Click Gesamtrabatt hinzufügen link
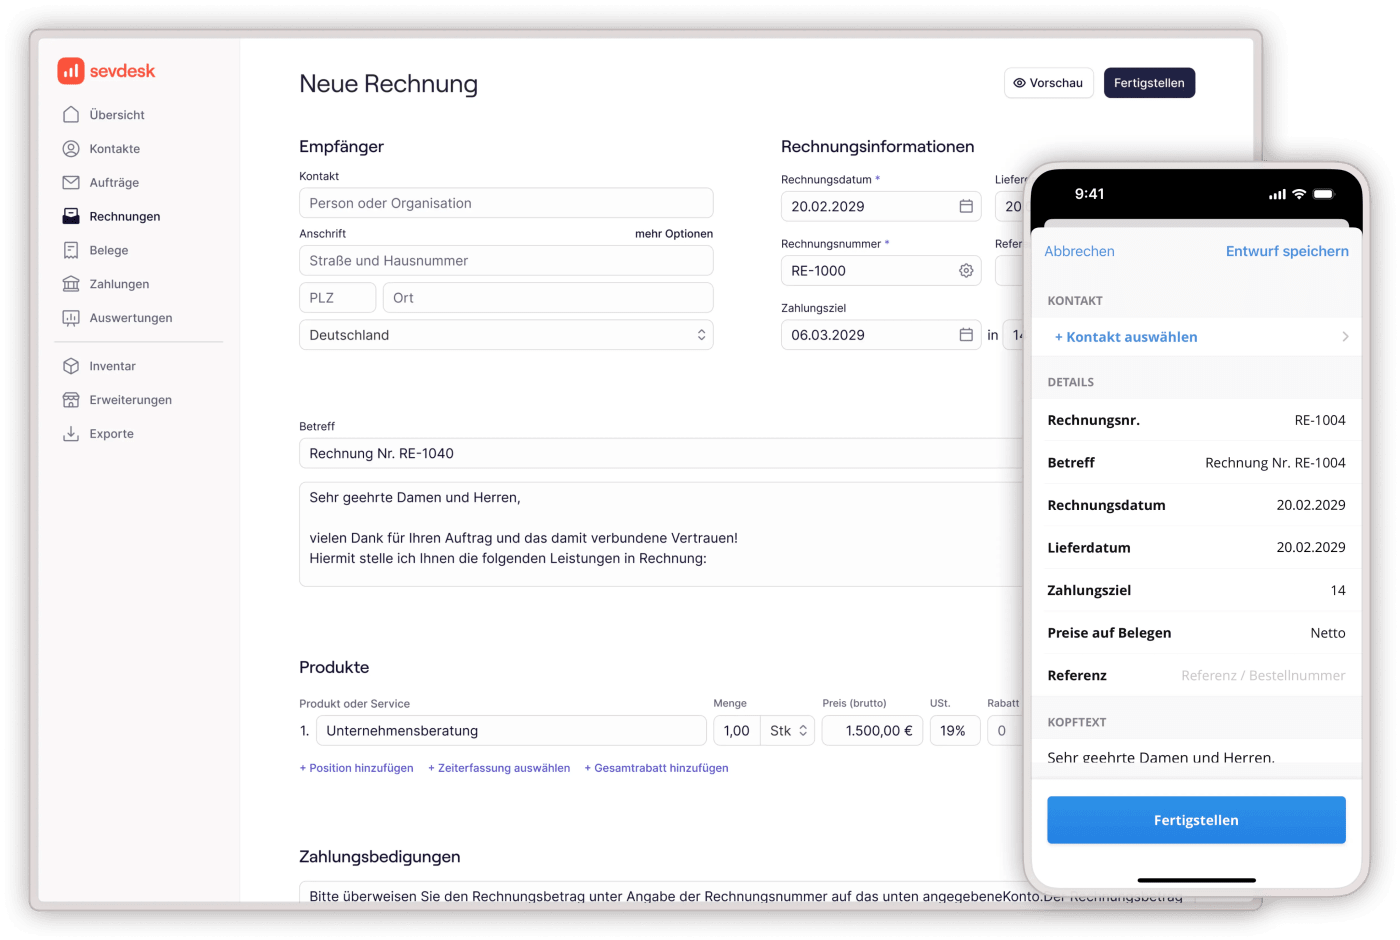 click(x=656, y=768)
